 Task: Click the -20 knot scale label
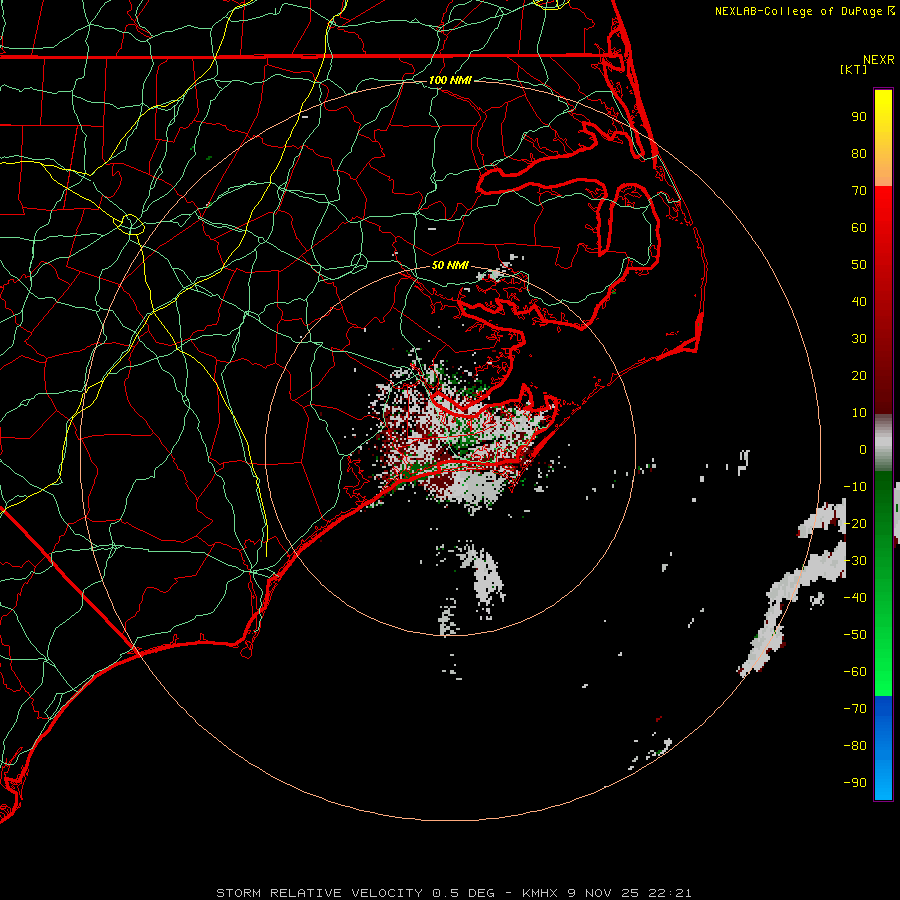pyautogui.click(x=855, y=524)
